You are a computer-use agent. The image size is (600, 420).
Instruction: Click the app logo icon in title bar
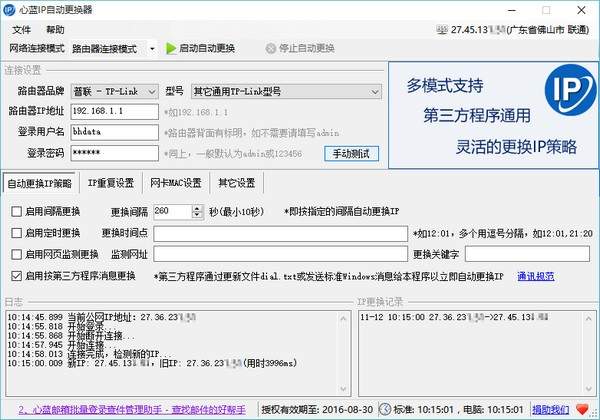click(x=10, y=10)
